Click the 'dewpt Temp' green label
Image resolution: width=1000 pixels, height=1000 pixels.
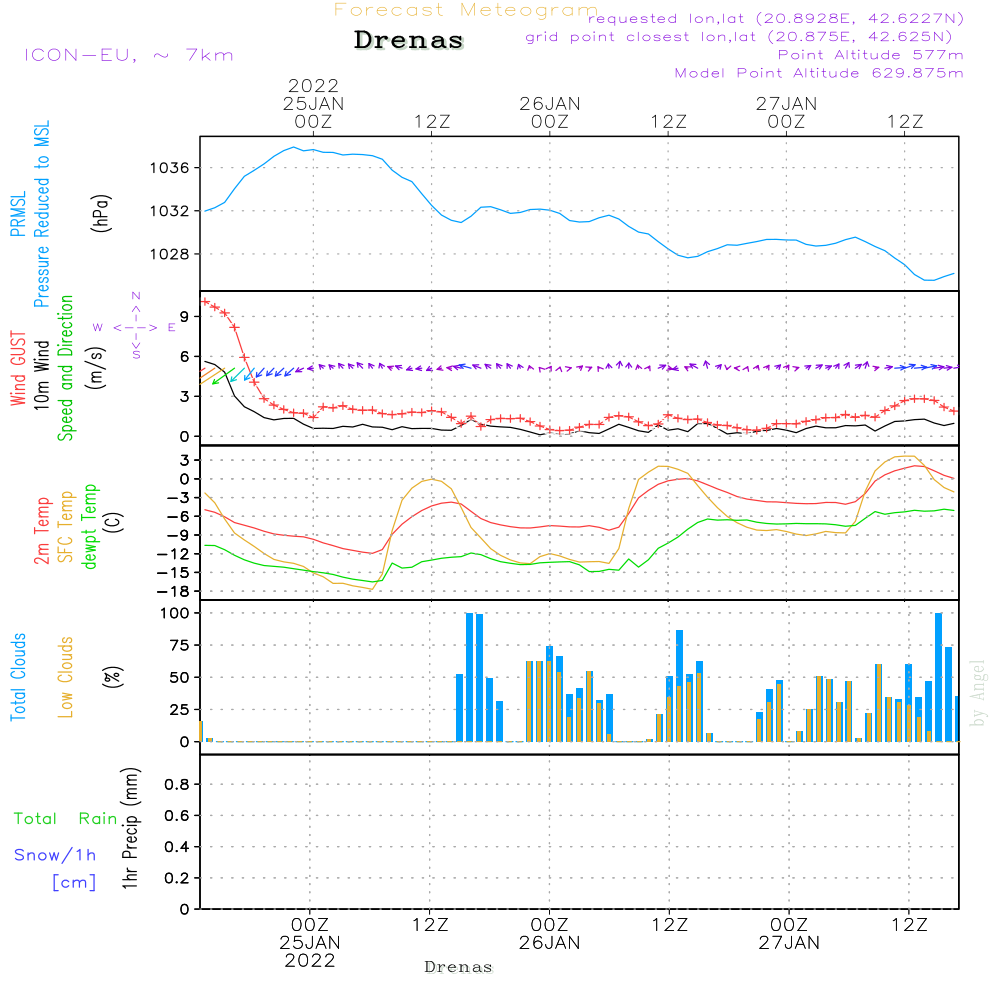89,526
